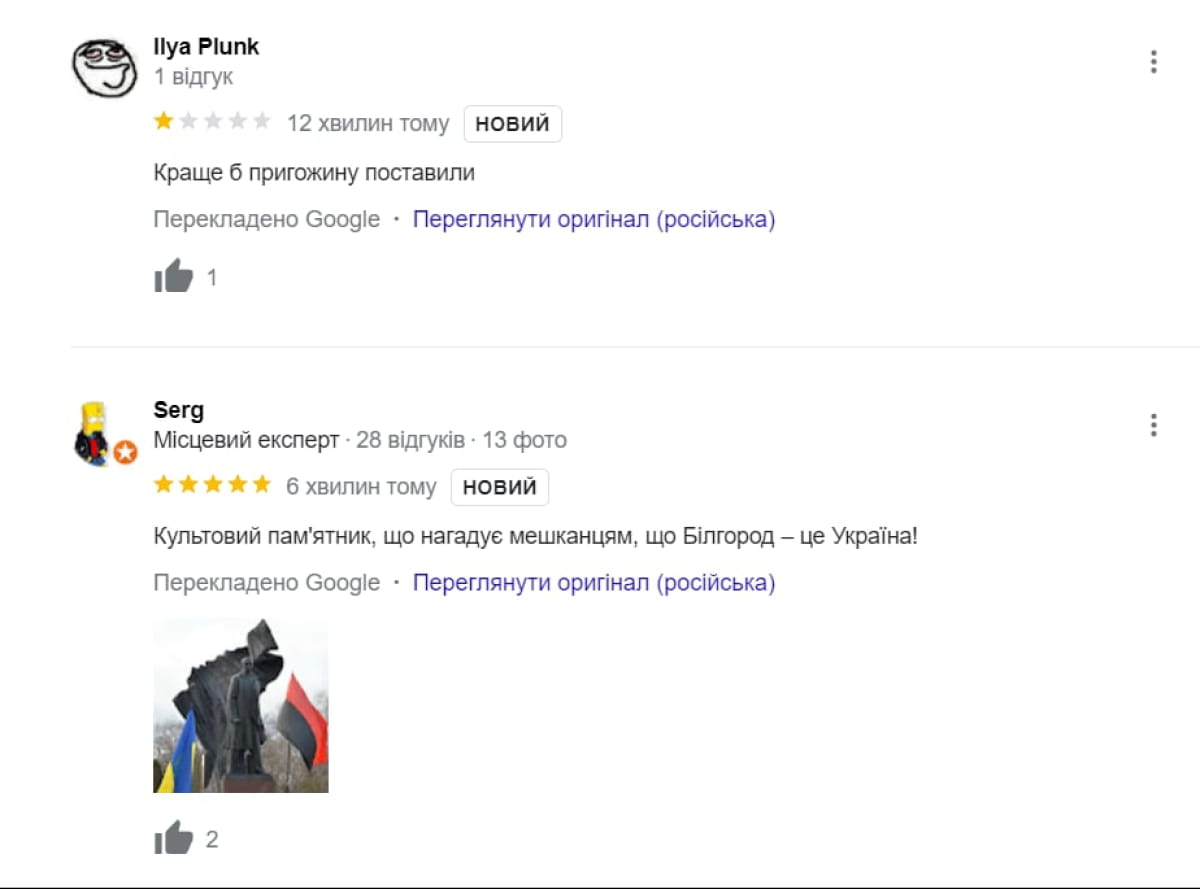The image size is (1200, 889).
Task: Click the orange Local Guide star badge
Action: (125, 453)
